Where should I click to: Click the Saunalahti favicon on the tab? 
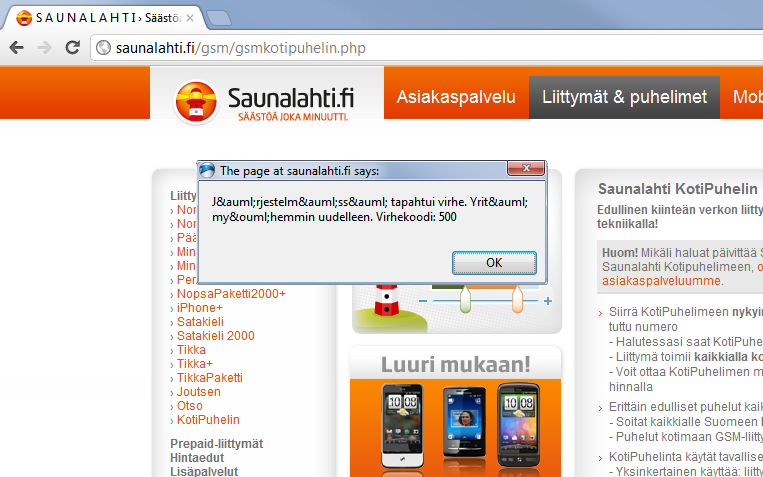coord(24,18)
